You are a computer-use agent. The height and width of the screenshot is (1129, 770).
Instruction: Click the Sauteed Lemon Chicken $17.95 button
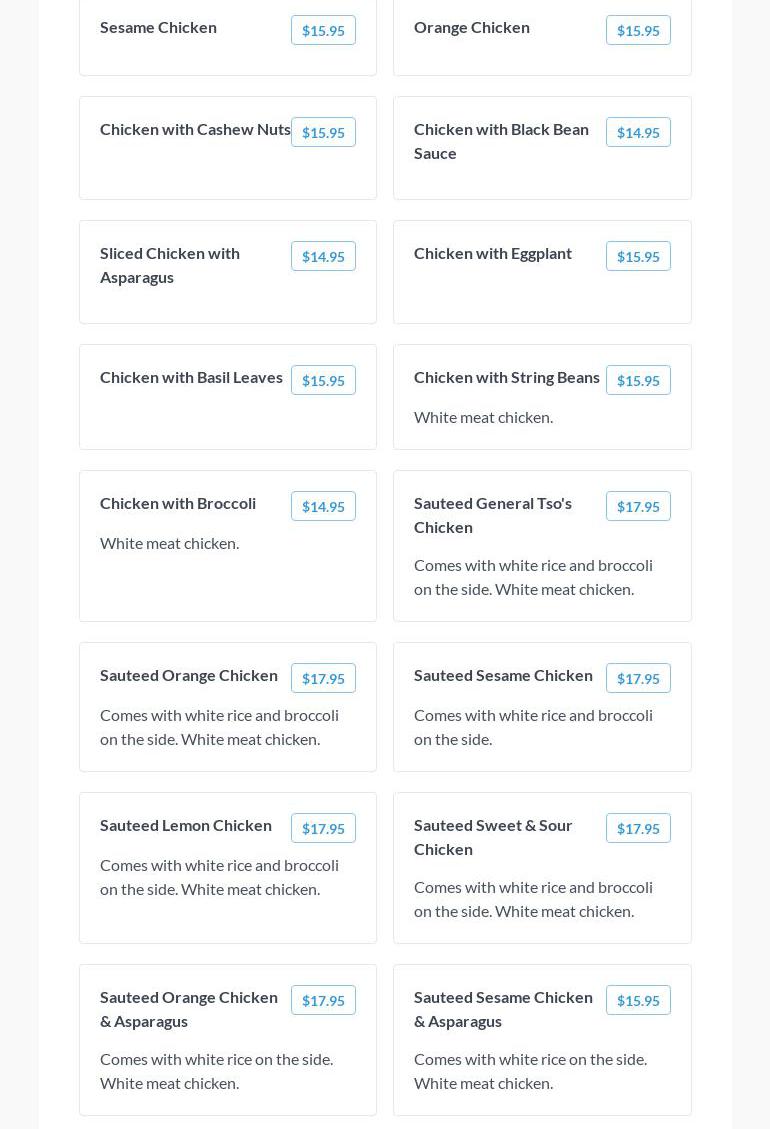tap(323, 828)
